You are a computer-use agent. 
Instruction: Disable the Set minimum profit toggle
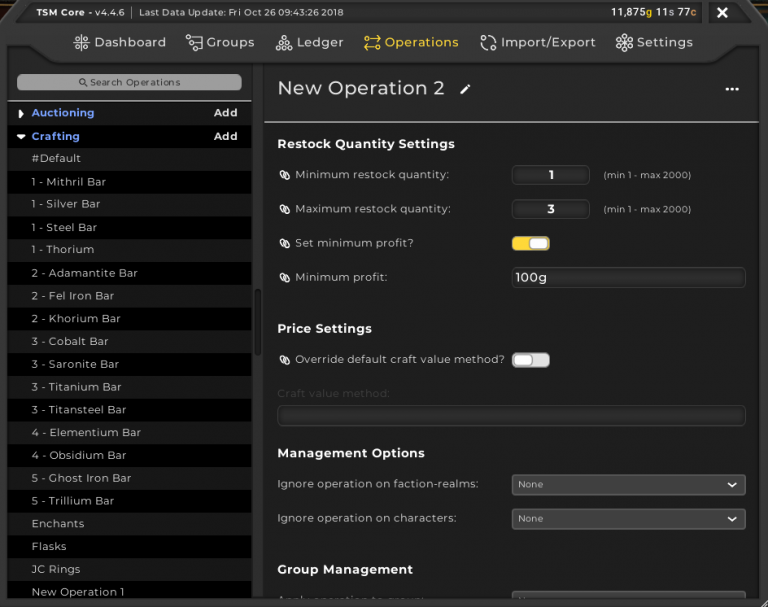tap(531, 243)
